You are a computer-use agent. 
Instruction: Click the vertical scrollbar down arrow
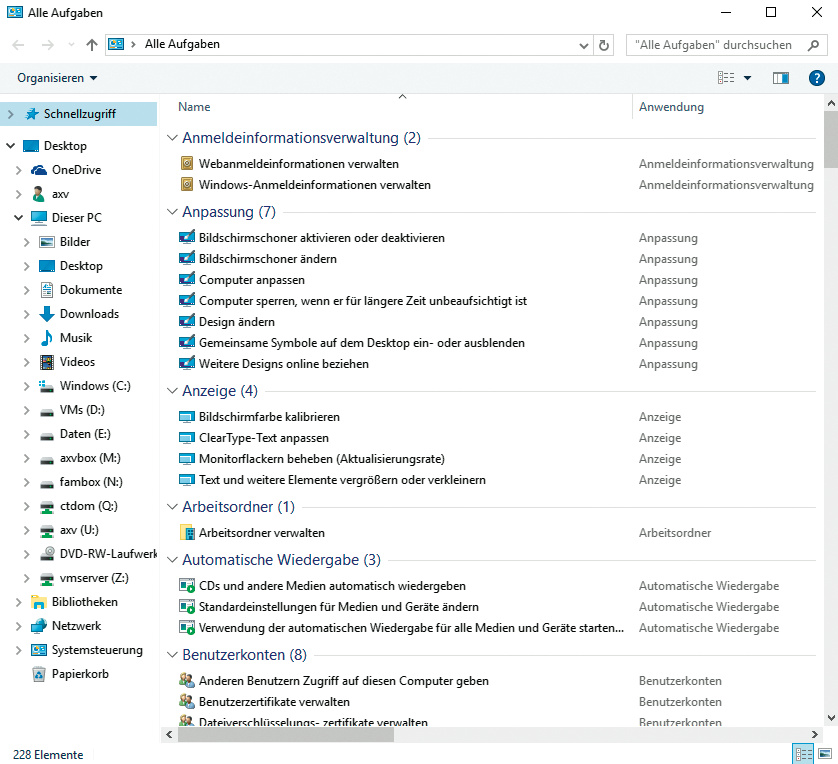coord(831,718)
